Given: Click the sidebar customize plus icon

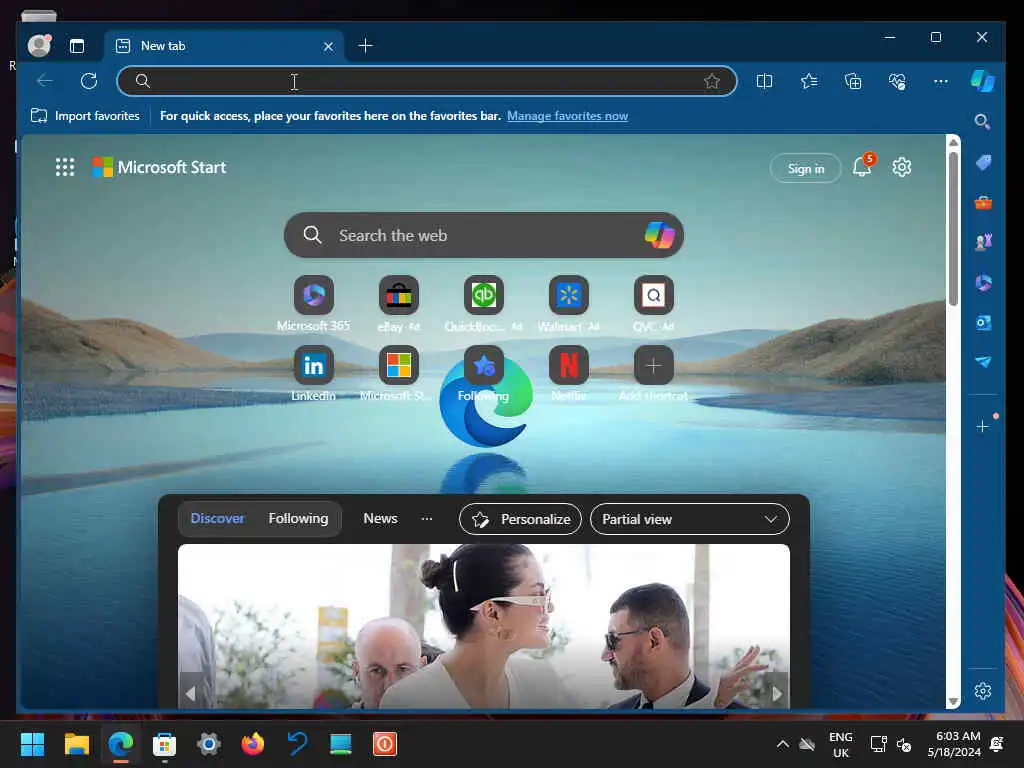Looking at the screenshot, I should (982, 426).
